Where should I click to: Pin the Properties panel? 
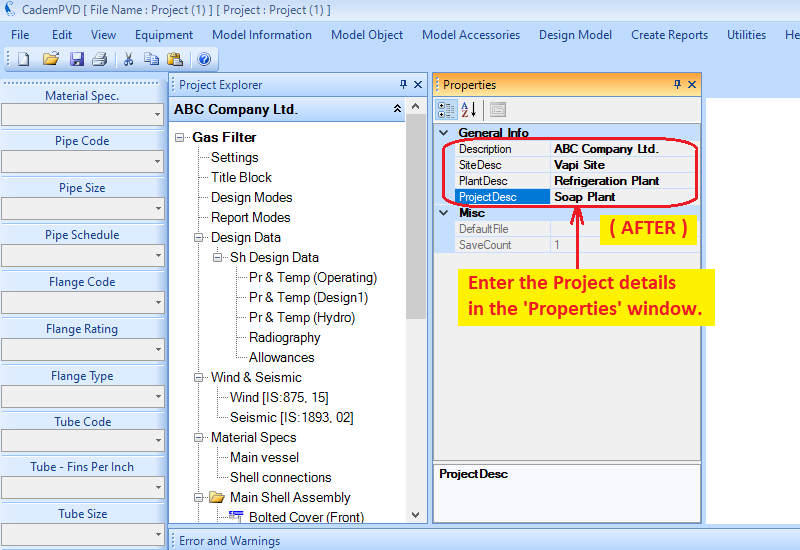[678, 84]
